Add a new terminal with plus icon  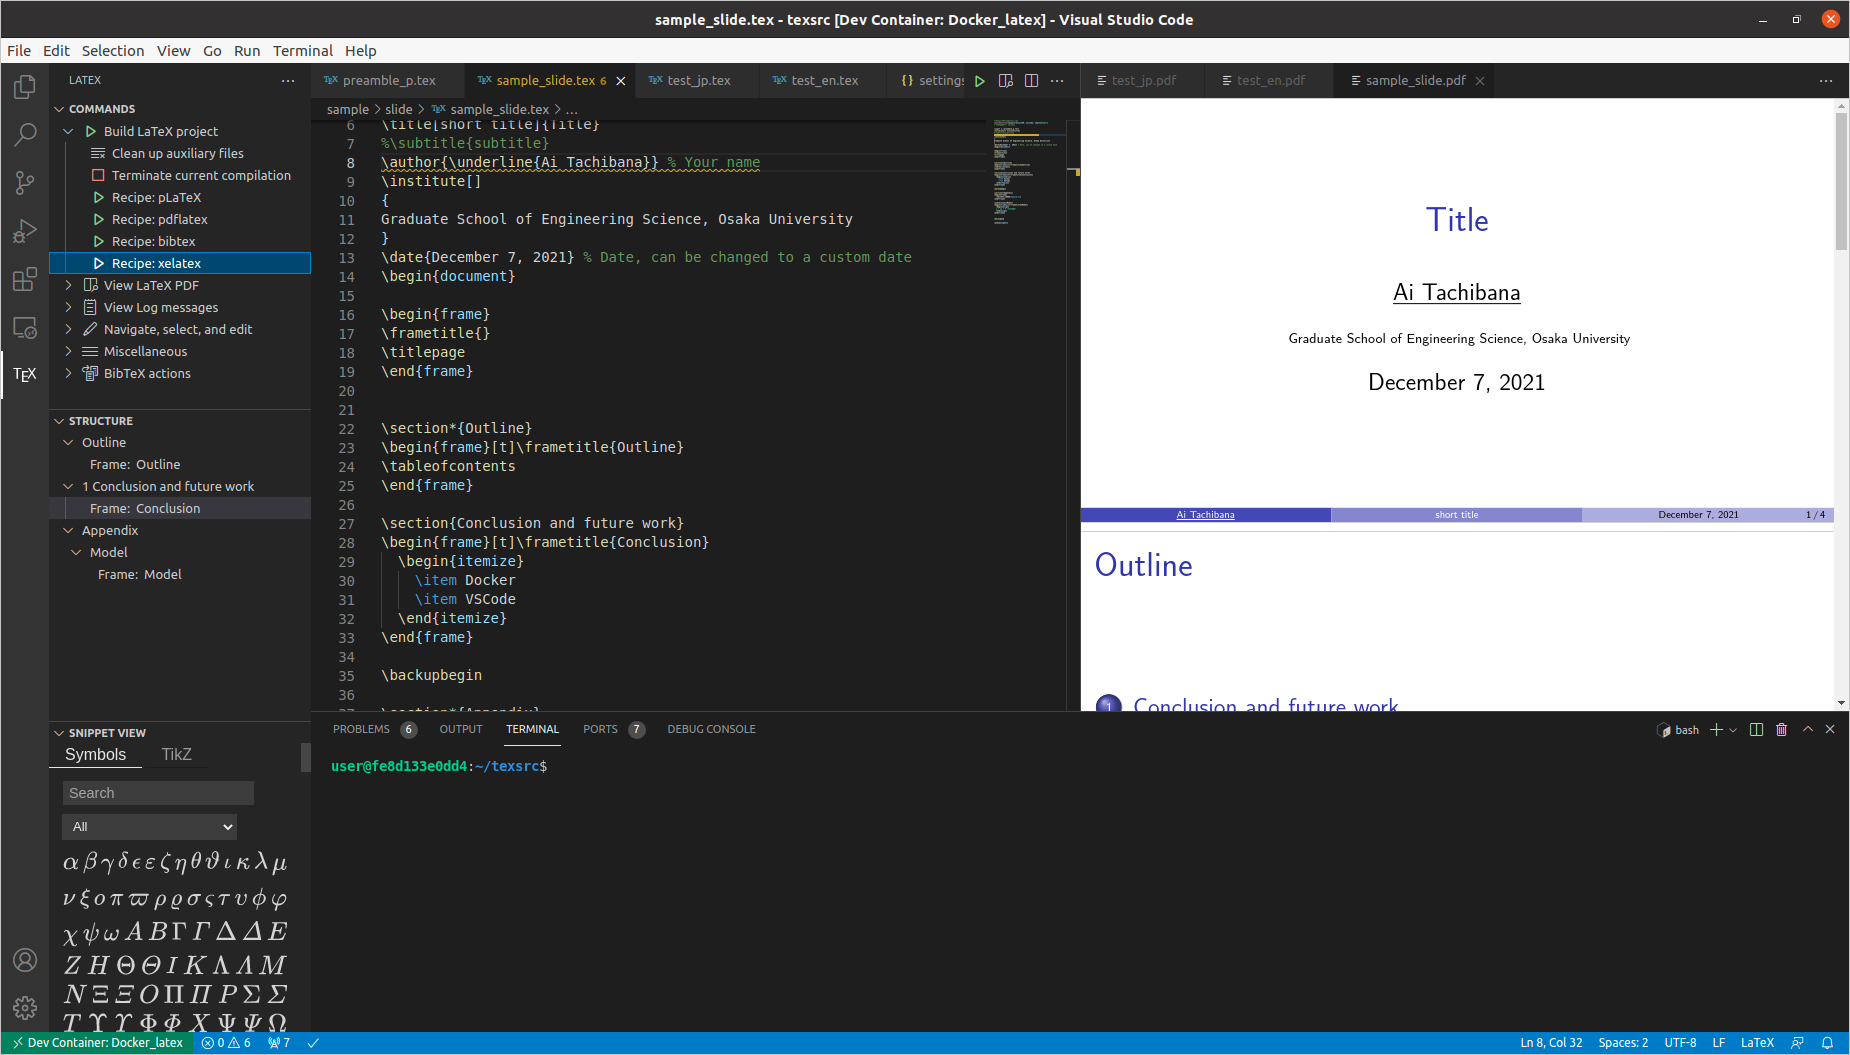[1716, 730]
